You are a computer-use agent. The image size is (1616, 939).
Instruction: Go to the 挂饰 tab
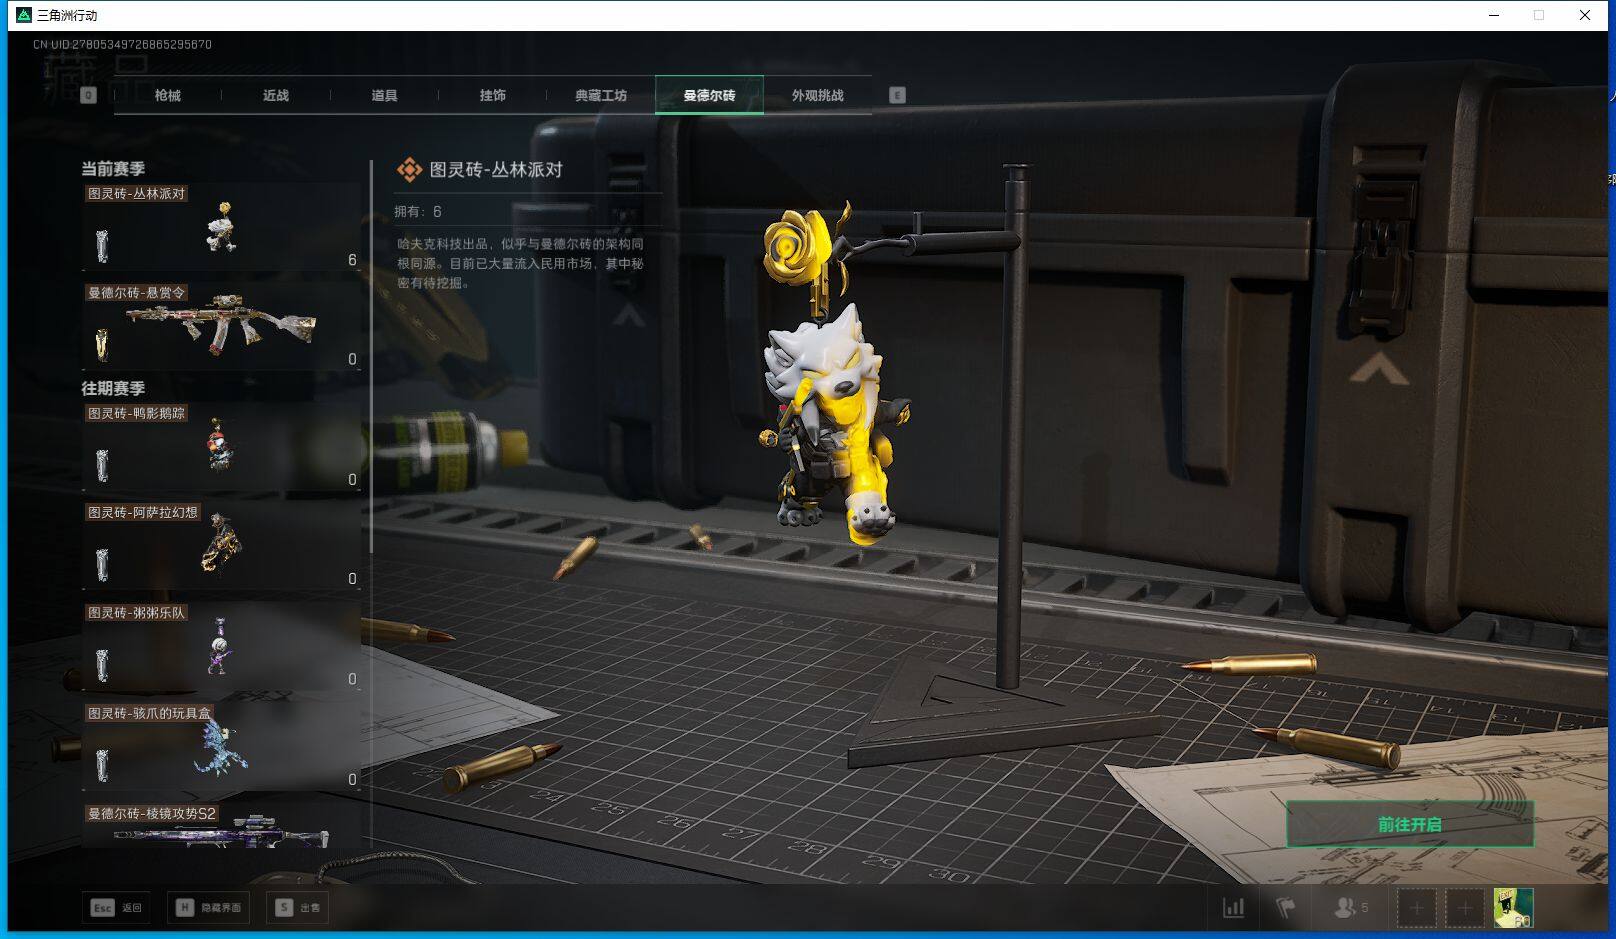tap(492, 95)
